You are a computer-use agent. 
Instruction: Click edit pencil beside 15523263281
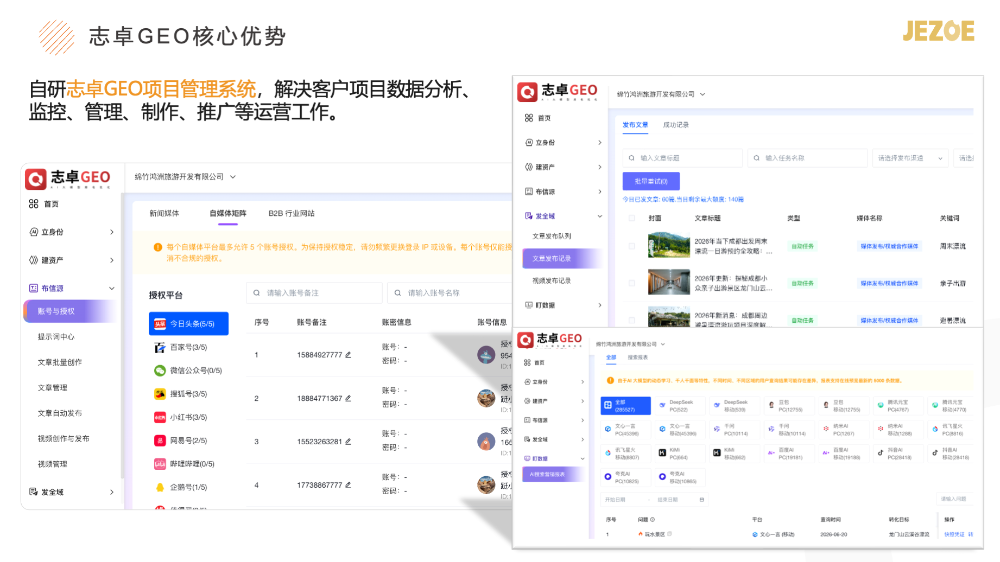click(348, 441)
